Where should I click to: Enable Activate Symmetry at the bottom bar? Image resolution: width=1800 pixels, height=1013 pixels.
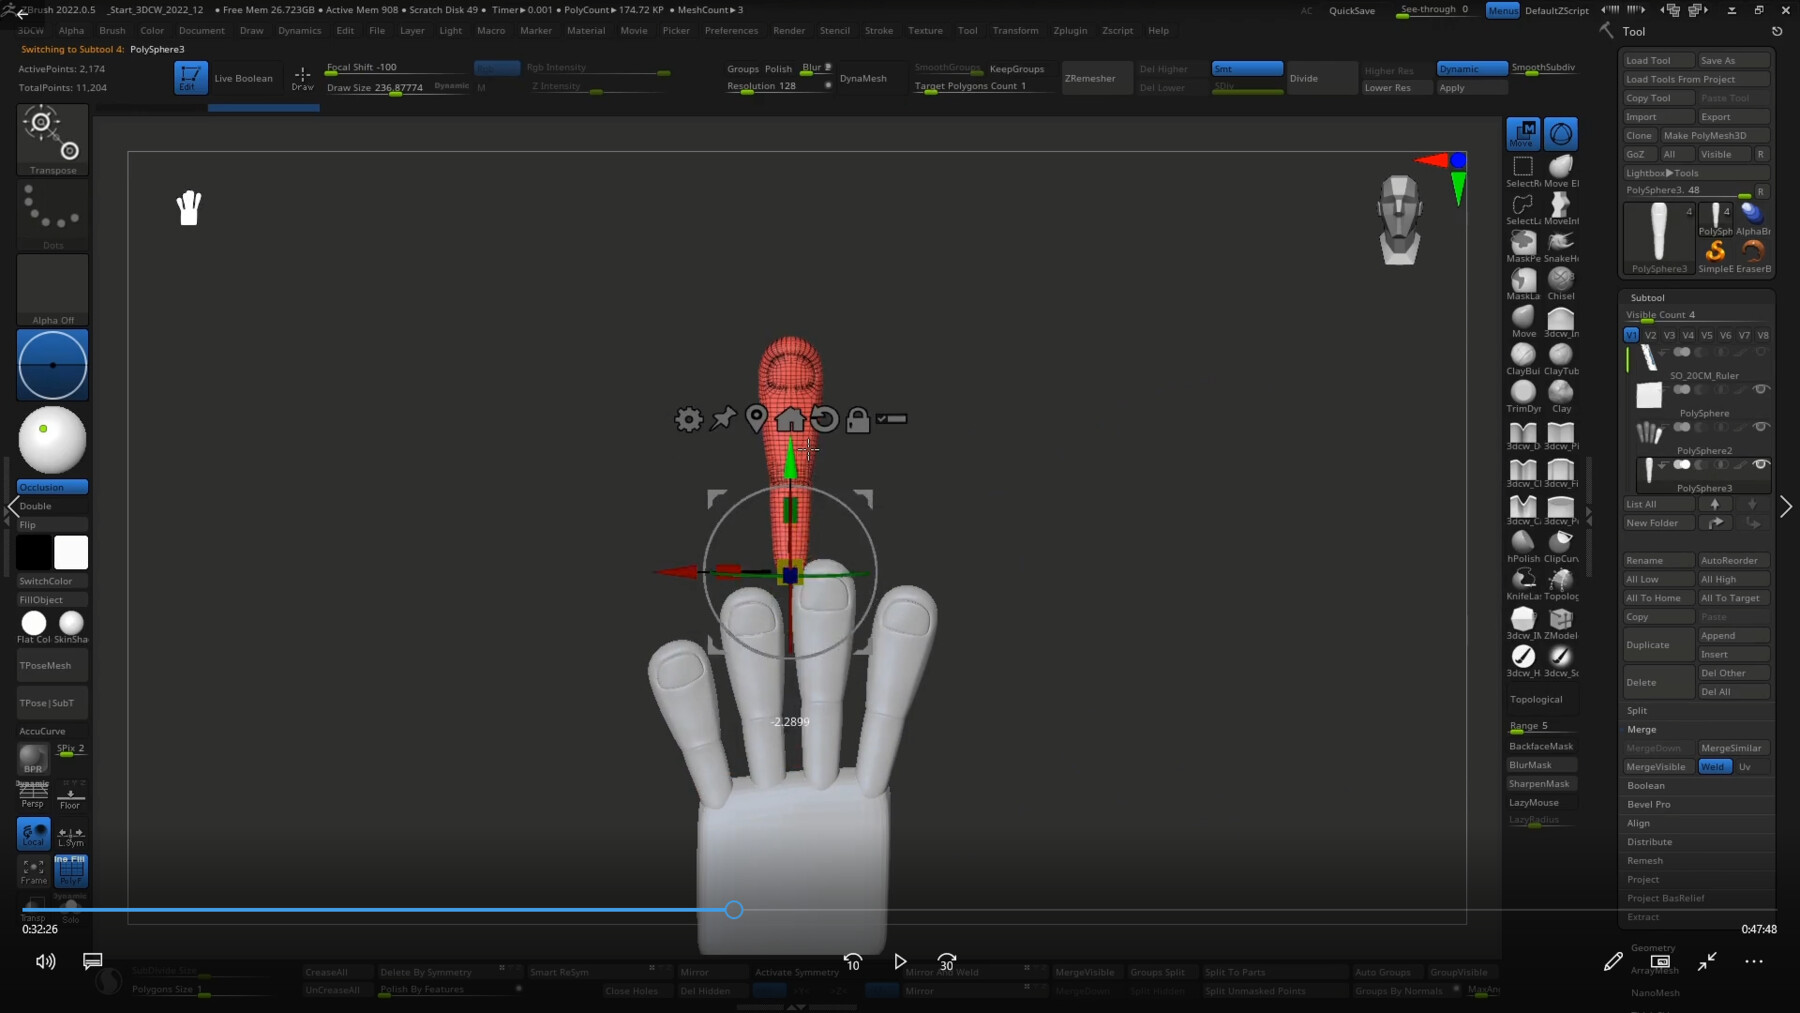[797, 971]
